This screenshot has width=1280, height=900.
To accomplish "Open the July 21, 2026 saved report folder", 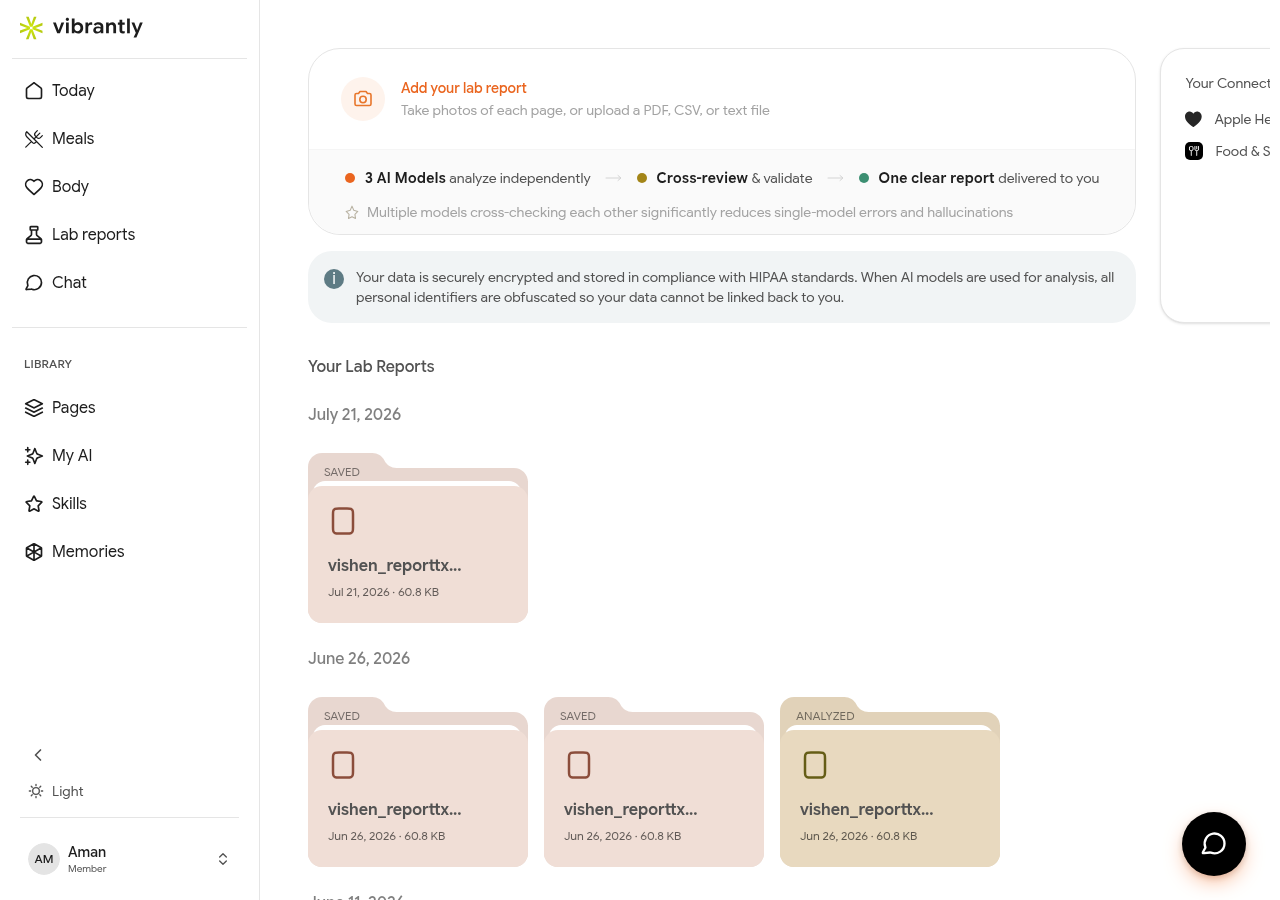I will pos(418,538).
